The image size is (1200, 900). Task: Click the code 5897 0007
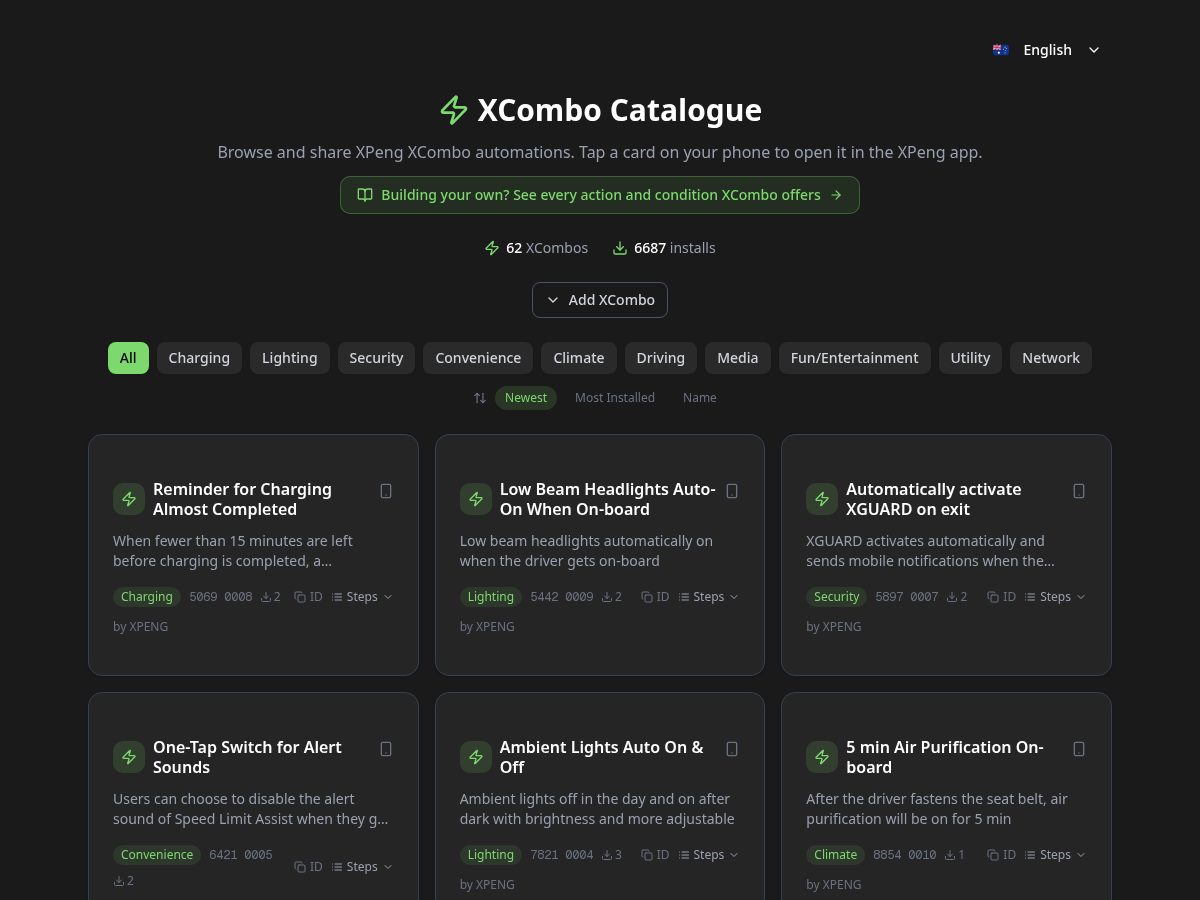[x=907, y=597]
